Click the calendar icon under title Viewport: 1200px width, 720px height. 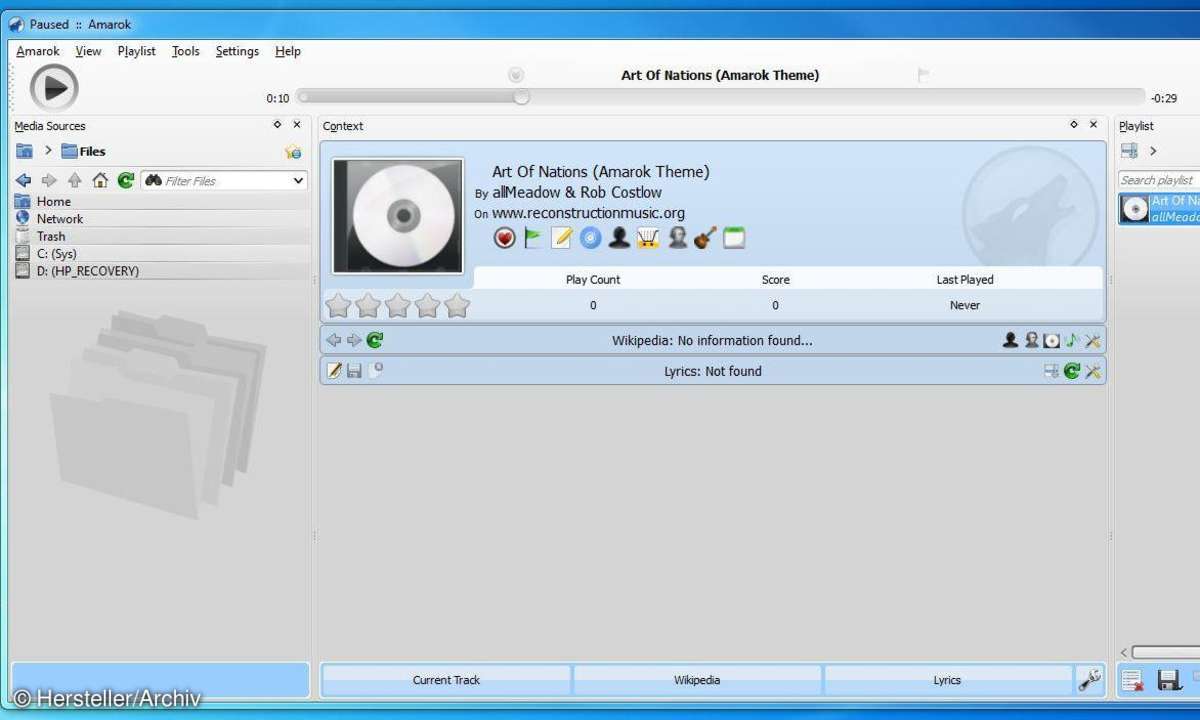pyautogui.click(x=734, y=238)
